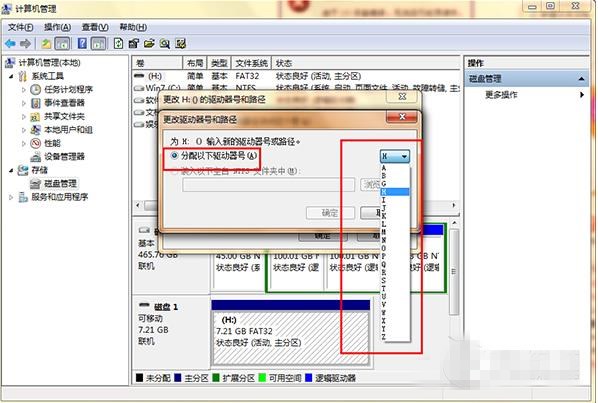The width and height of the screenshot is (598, 403).
Task: Click the dark blue 主分区 legend swatch
Action: (178, 378)
